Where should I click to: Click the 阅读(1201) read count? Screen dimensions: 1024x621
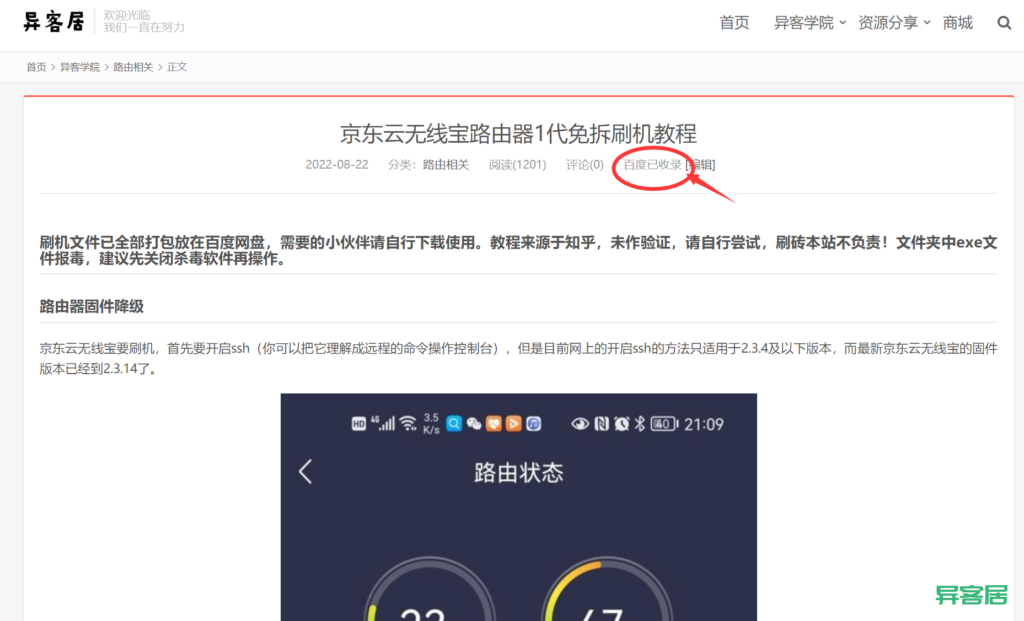pos(517,165)
